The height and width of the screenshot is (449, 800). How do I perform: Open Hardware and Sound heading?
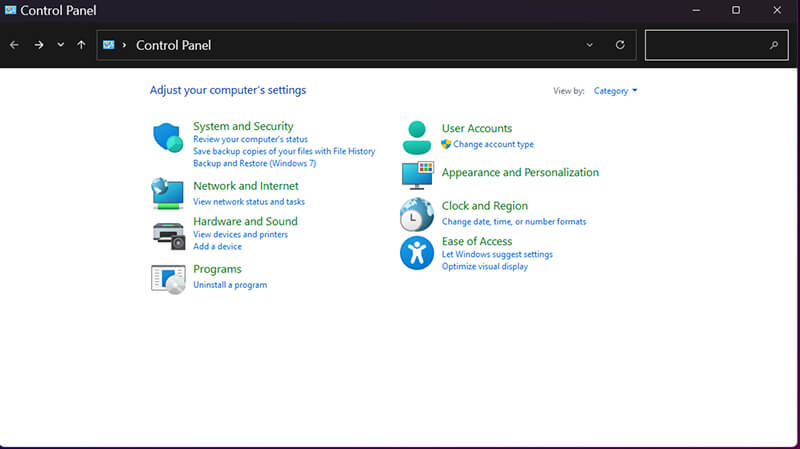point(245,221)
